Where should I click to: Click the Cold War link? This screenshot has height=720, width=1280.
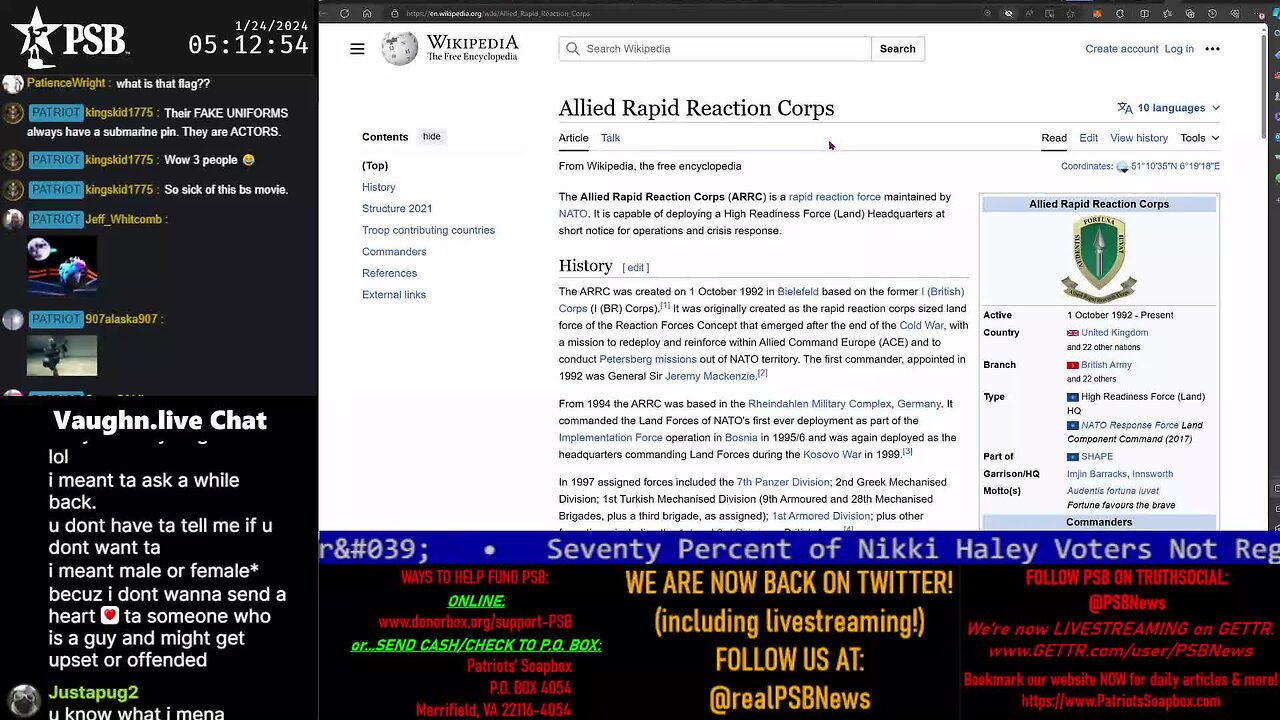921,325
